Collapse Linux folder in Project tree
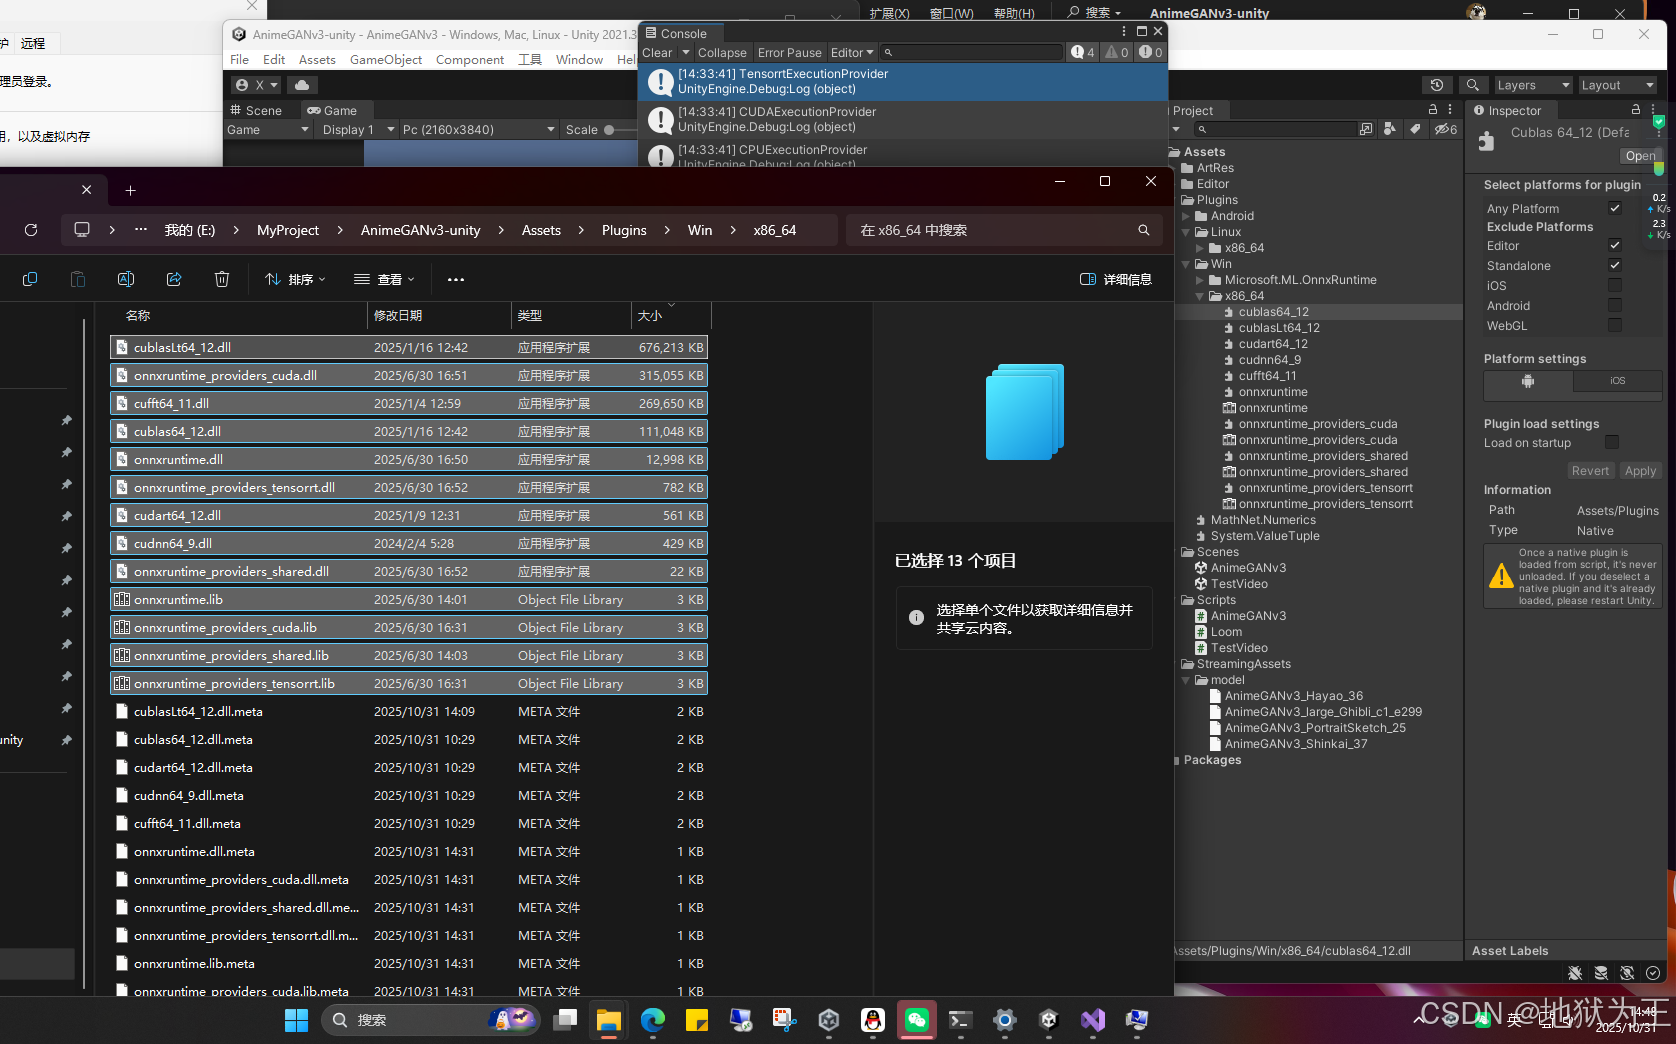Viewport: 1676px width, 1044px height. [x=1186, y=232]
